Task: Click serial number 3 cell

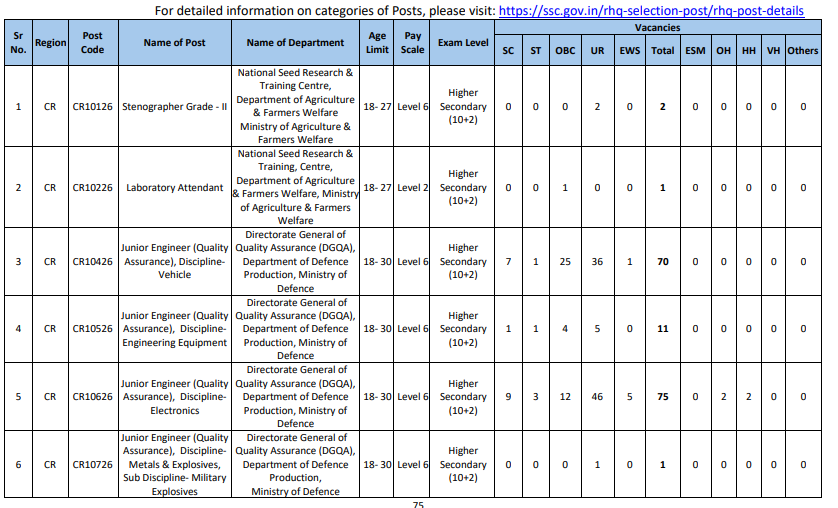Action: [x=18, y=262]
